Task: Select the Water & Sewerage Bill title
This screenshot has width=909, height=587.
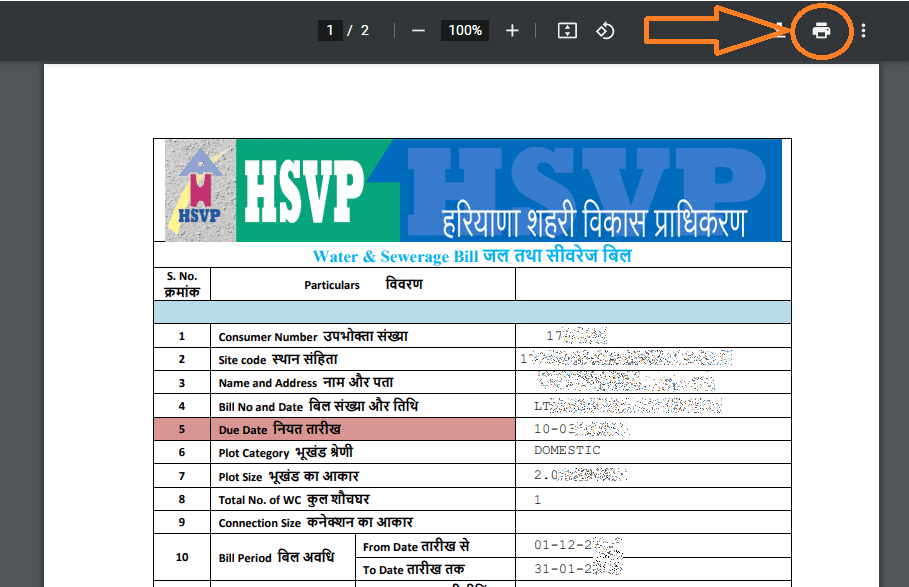Action: click(470, 256)
